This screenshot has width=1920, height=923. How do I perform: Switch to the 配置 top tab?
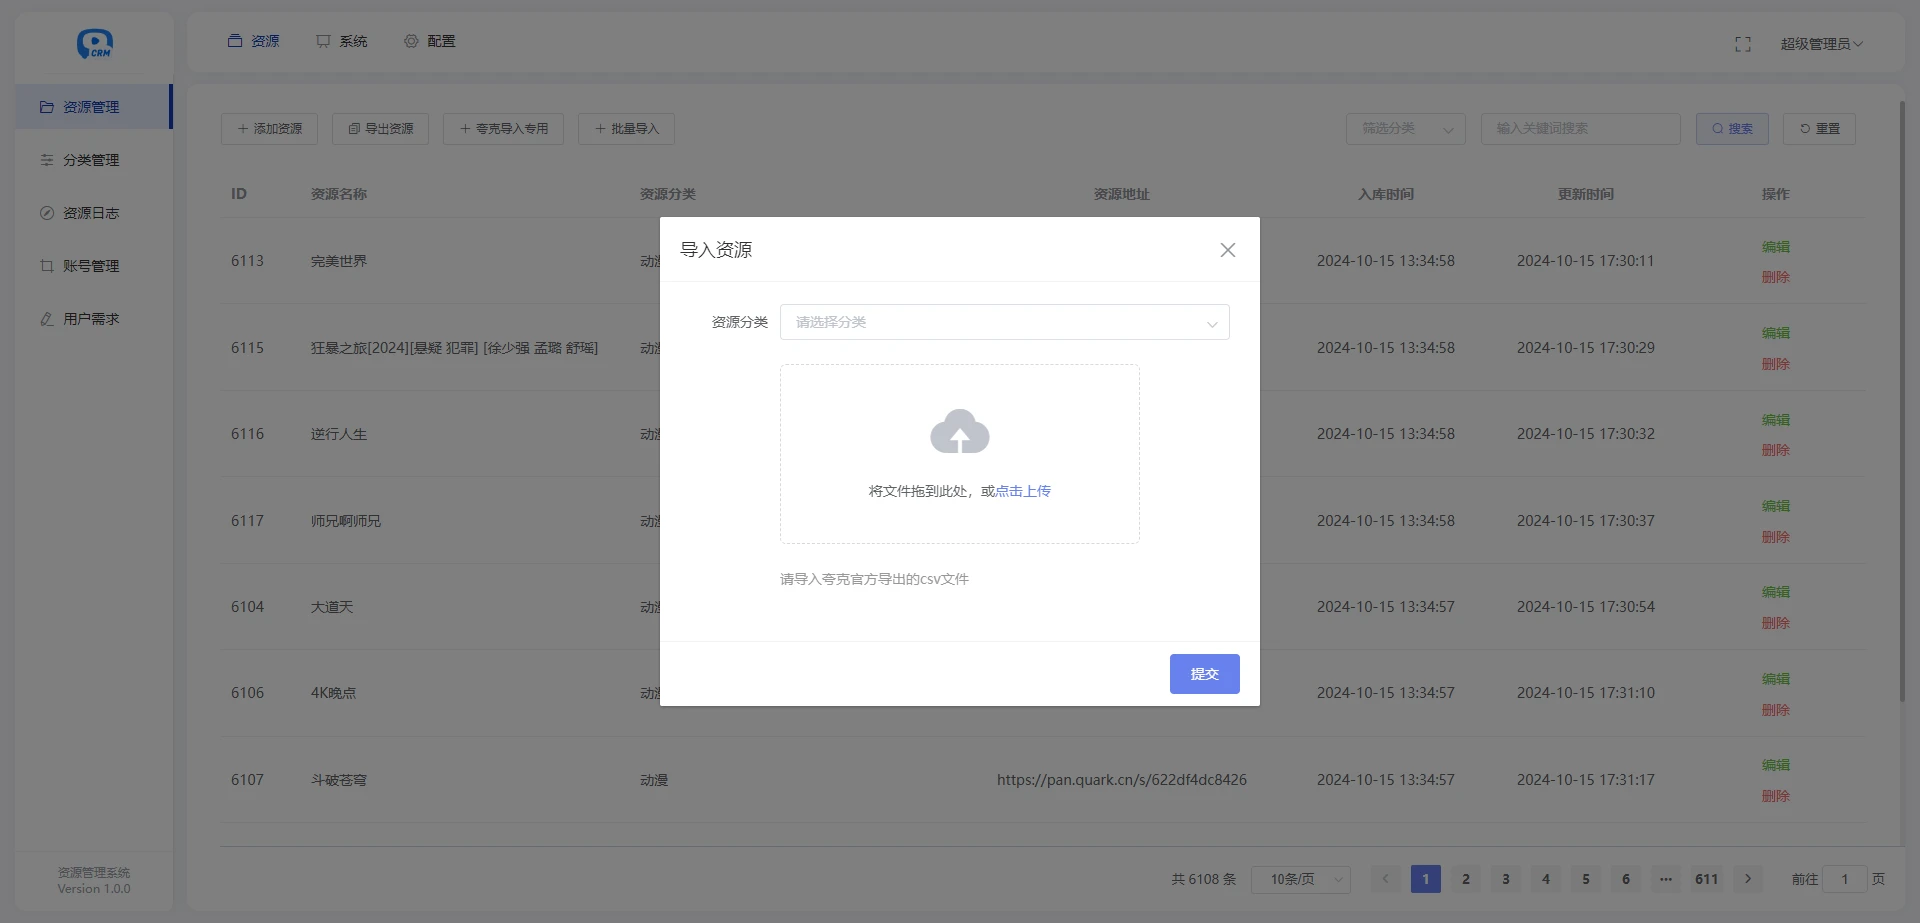click(430, 41)
